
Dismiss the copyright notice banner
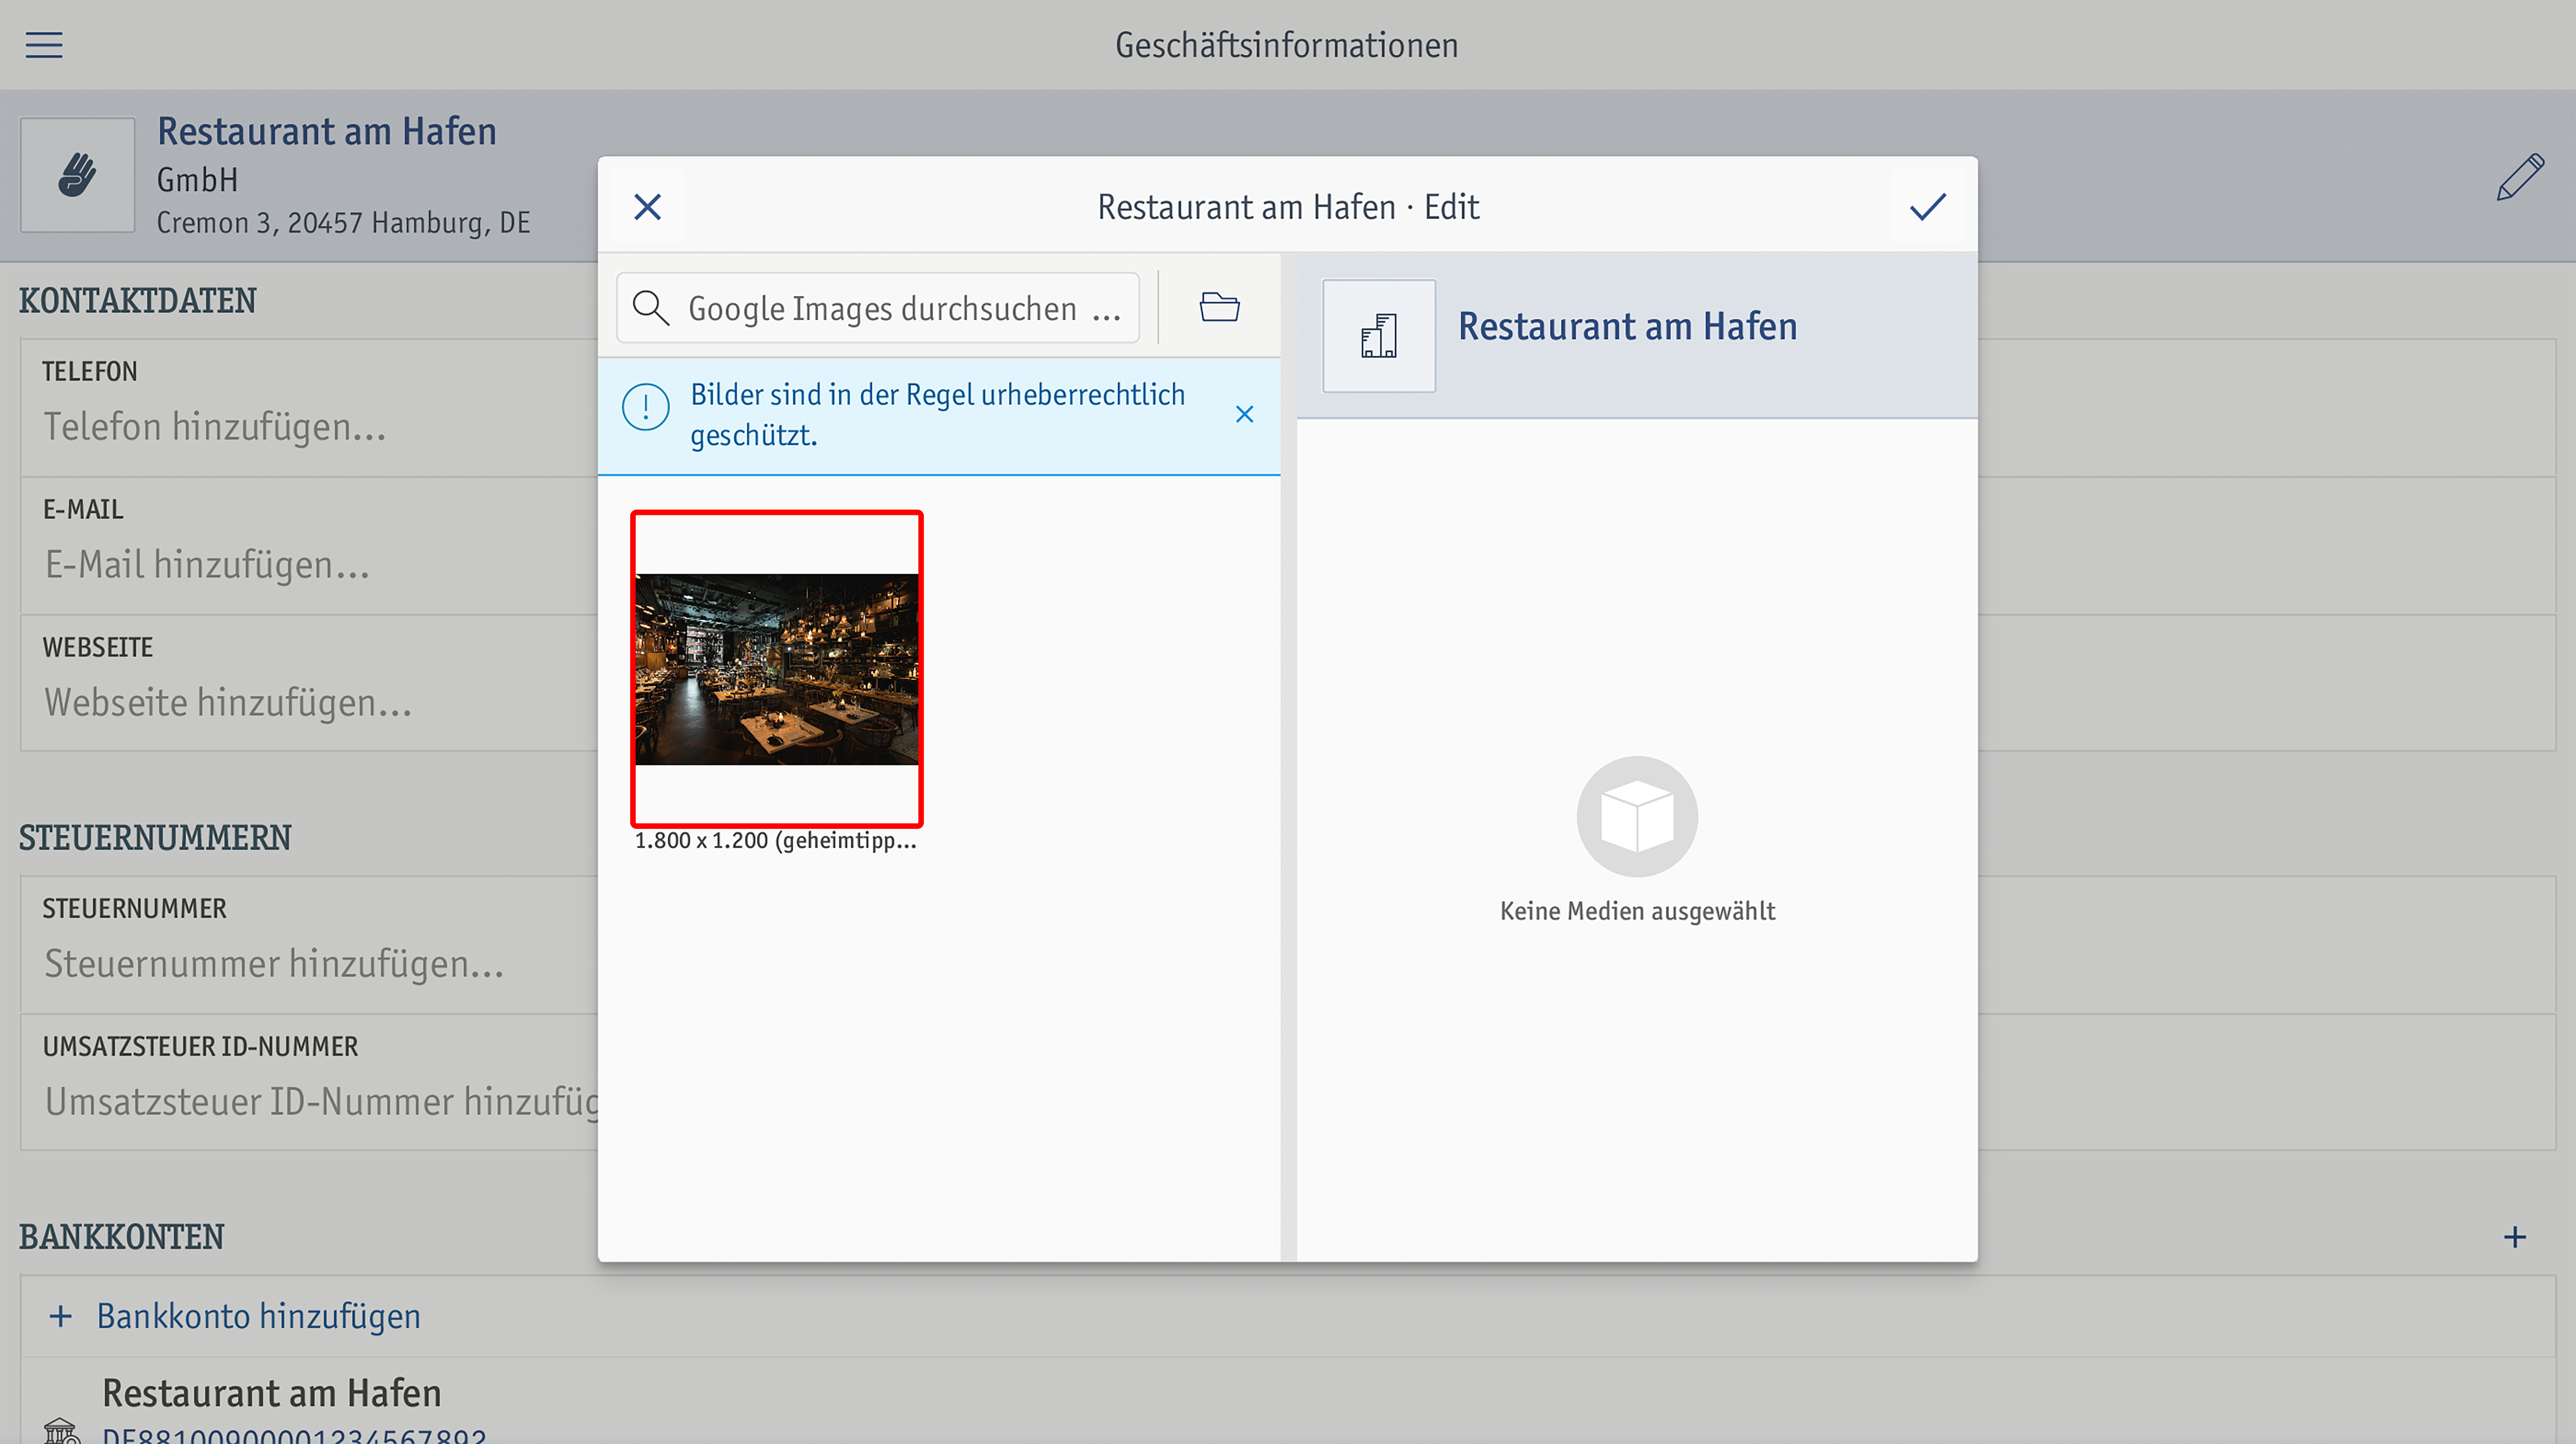[1244, 414]
